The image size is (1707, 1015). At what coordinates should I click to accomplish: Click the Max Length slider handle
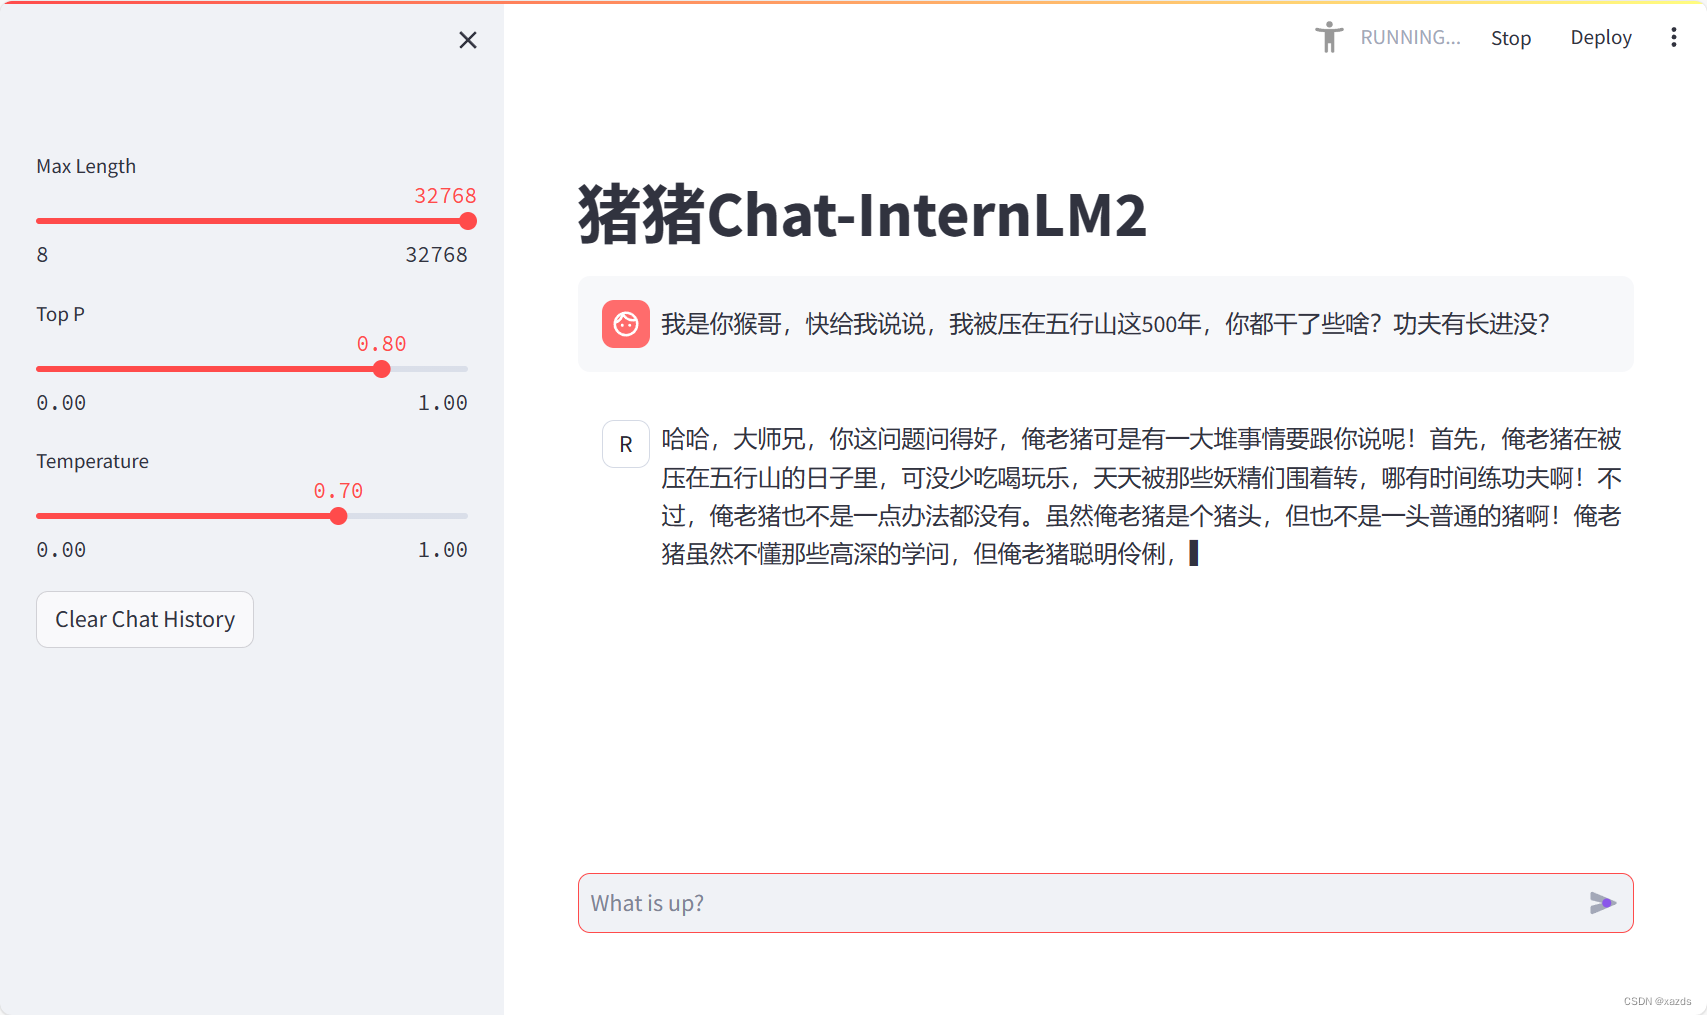468,221
